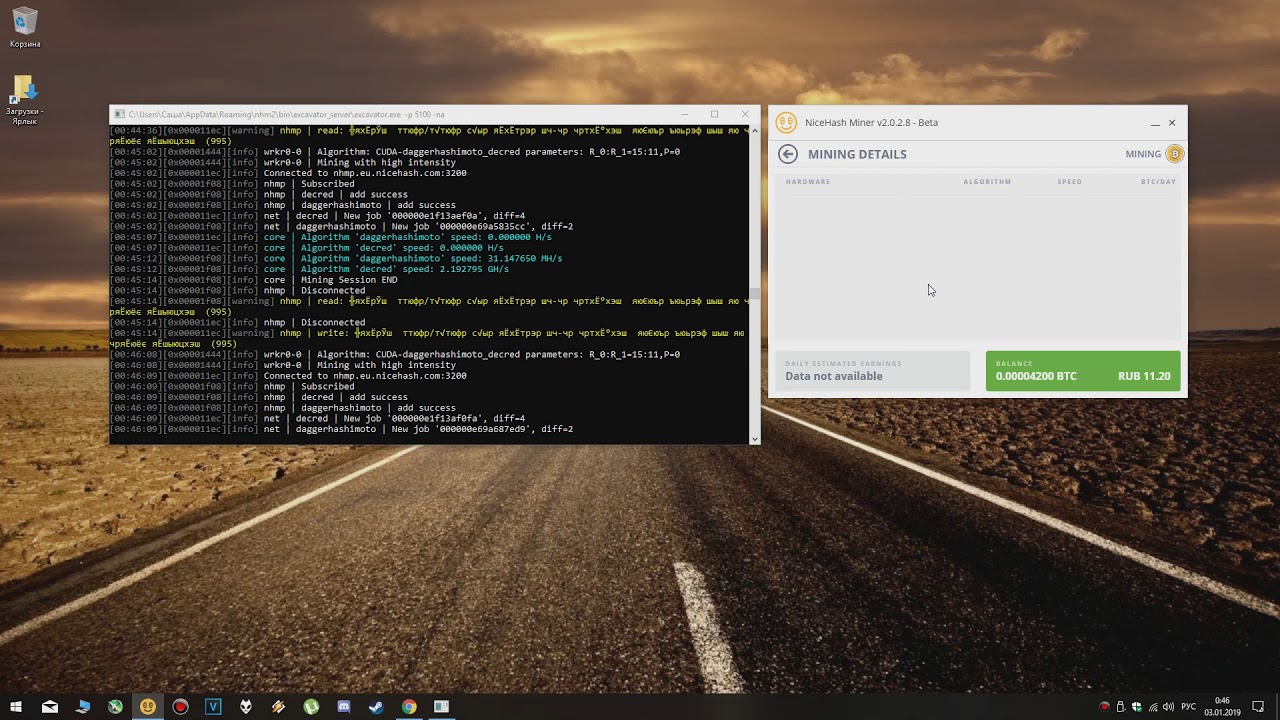Open Discord from the taskbar
Viewport: 1280px width, 720px height.
[x=344, y=706]
